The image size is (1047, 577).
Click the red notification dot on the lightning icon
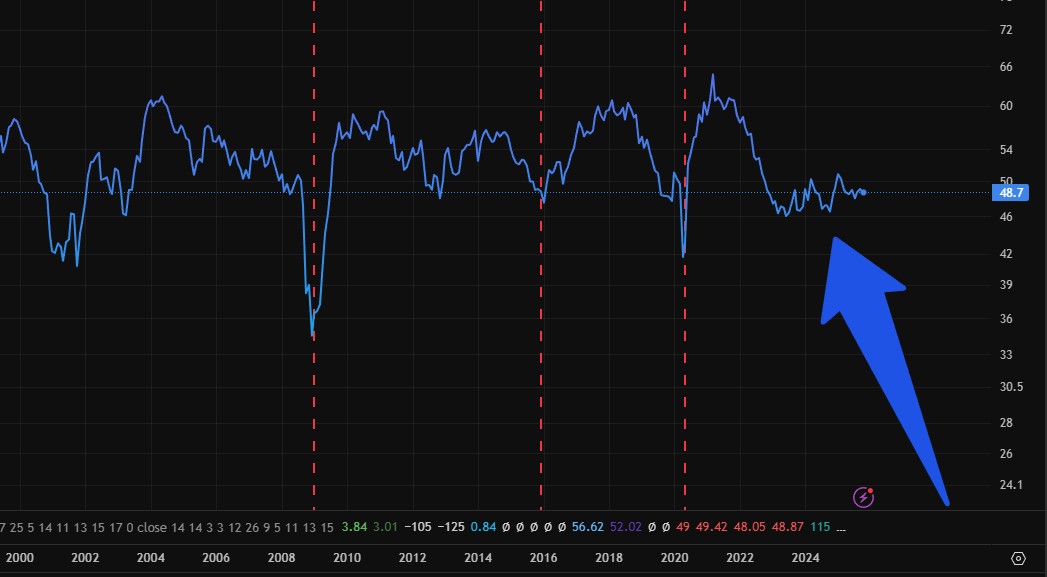[x=868, y=489]
